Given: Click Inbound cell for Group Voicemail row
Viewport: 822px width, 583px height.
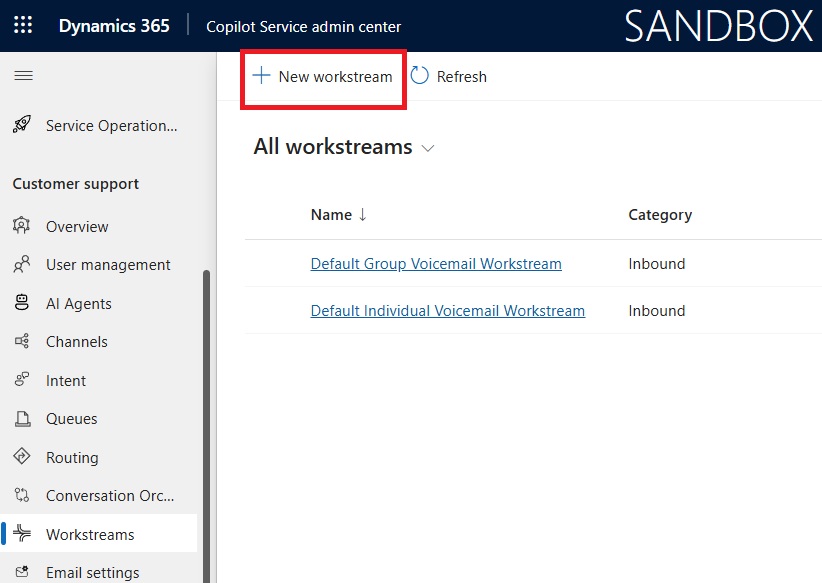Looking at the screenshot, I should 656,263.
